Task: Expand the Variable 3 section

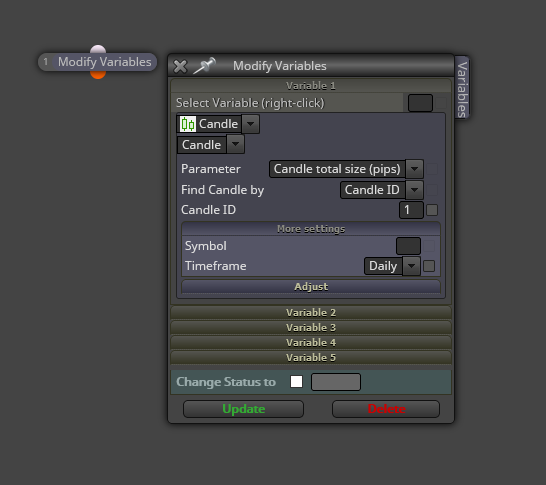Action: click(x=311, y=327)
